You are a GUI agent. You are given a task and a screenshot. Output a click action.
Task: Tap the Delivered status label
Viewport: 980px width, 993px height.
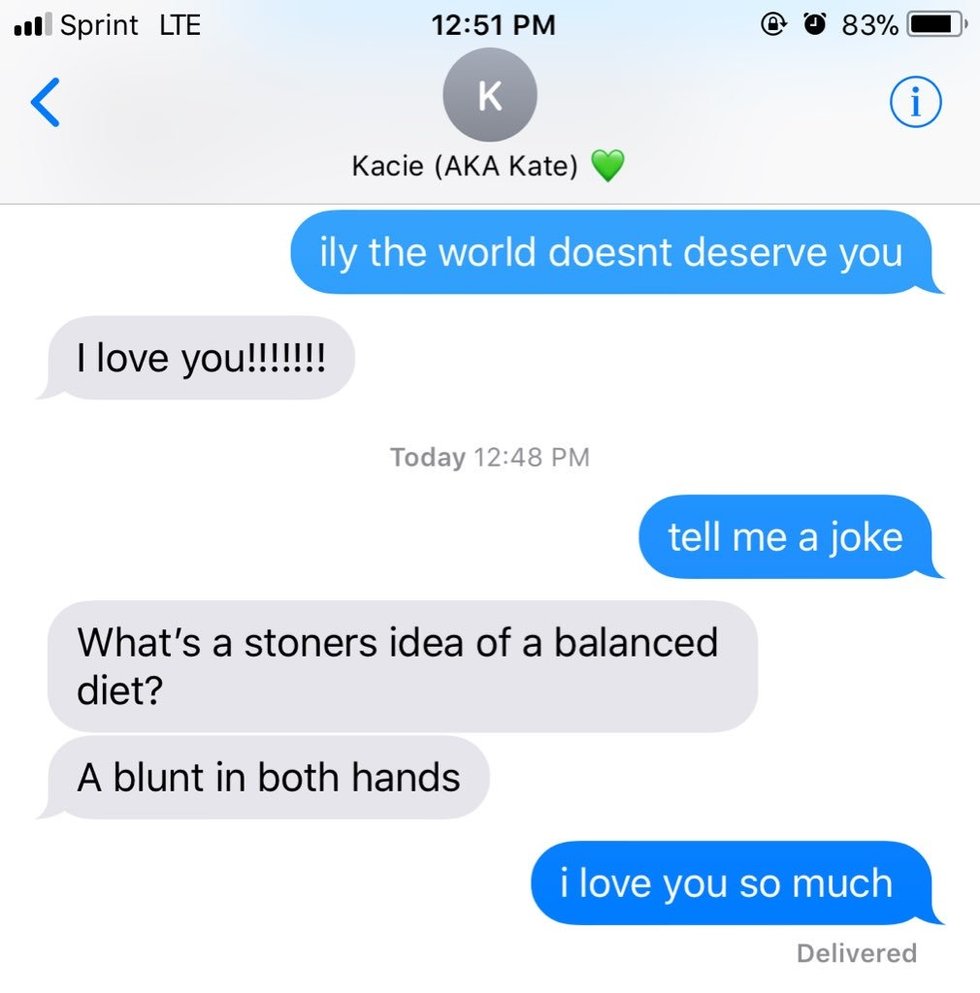click(x=856, y=953)
